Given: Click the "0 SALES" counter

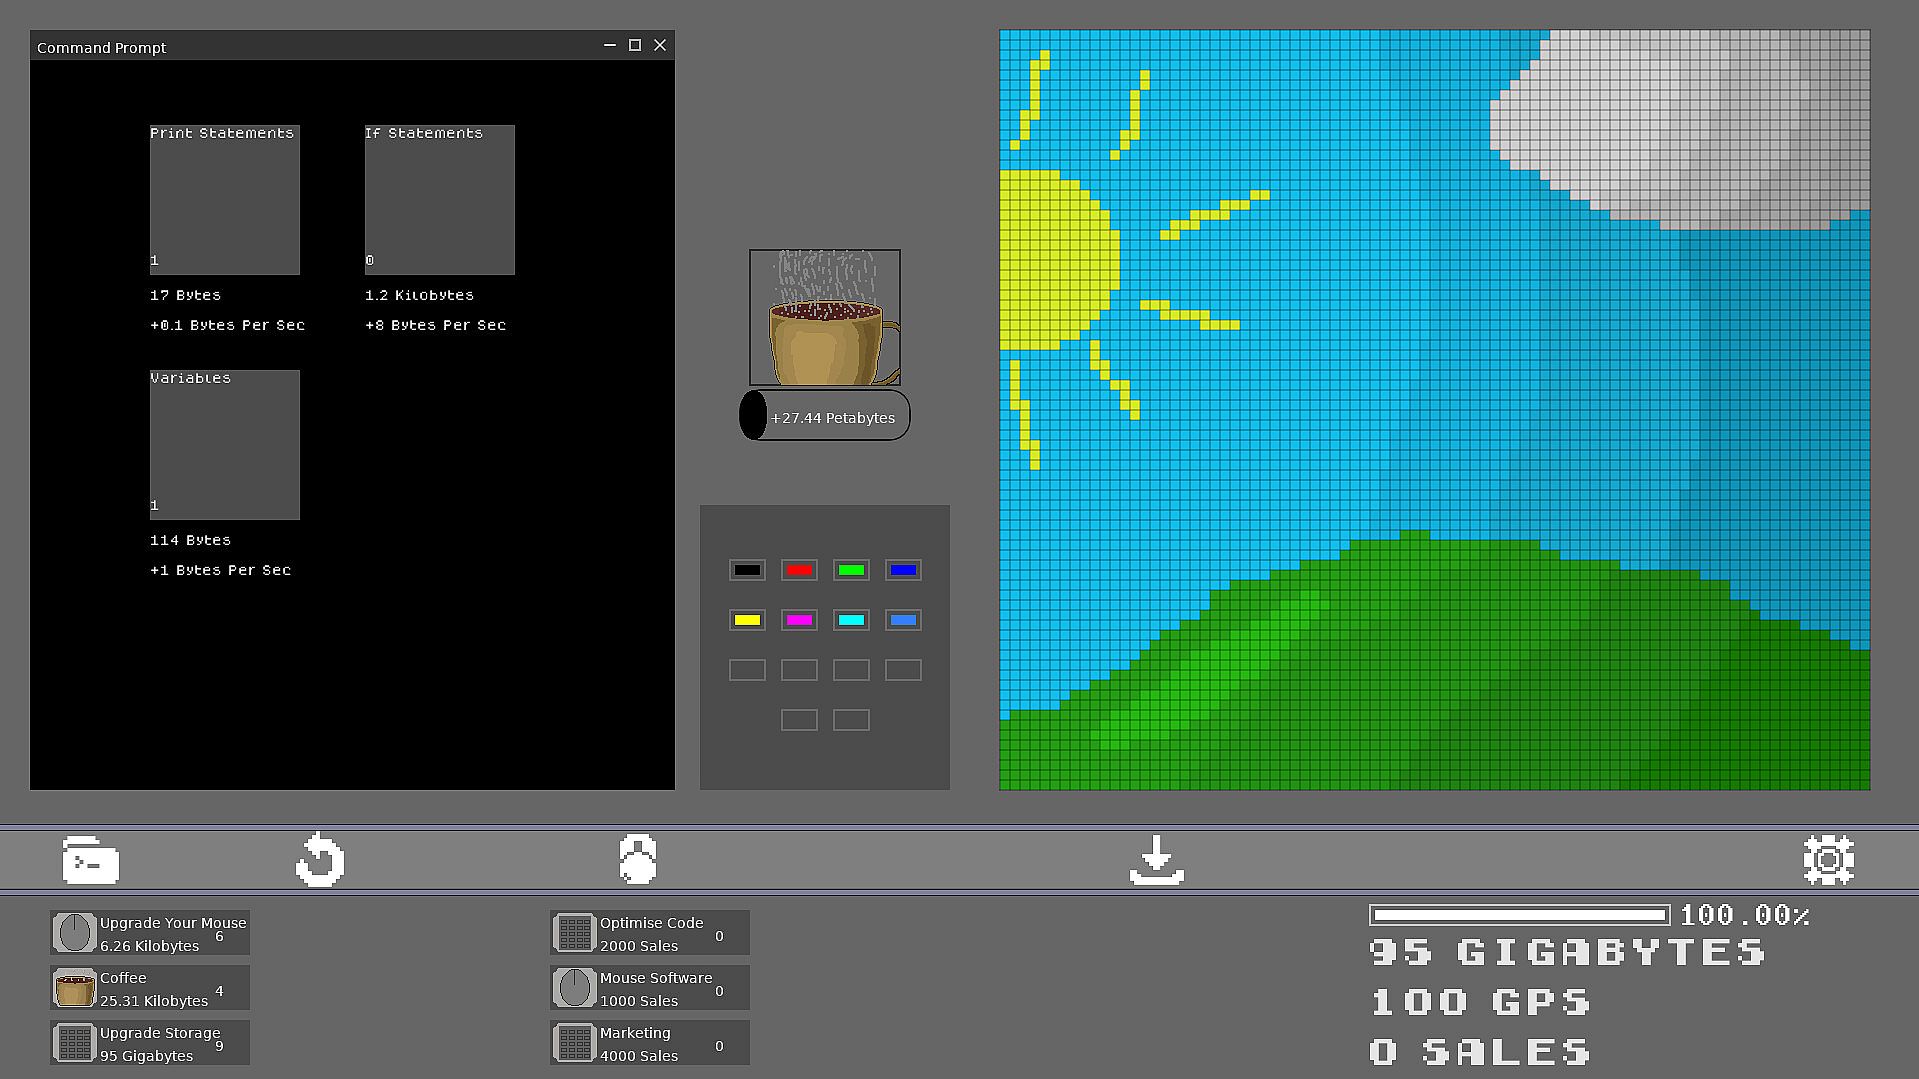Looking at the screenshot, I should (x=1480, y=1052).
